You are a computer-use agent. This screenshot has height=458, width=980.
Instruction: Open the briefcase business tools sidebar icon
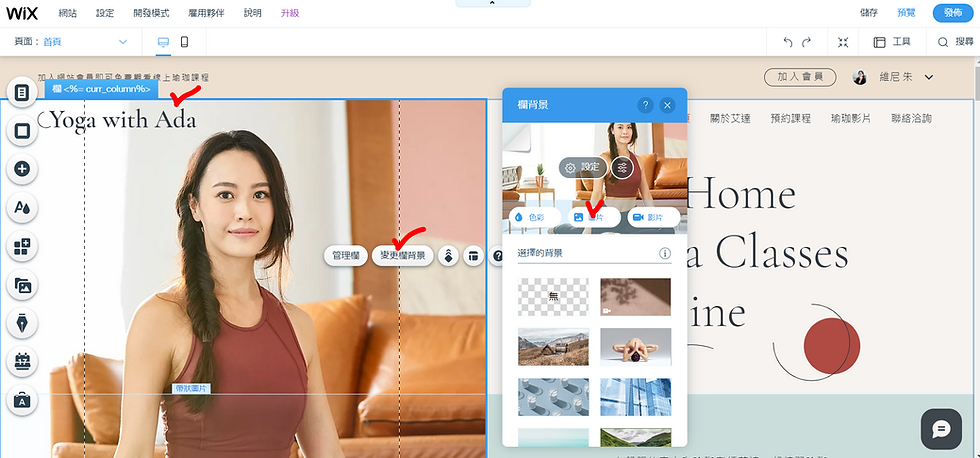22,401
